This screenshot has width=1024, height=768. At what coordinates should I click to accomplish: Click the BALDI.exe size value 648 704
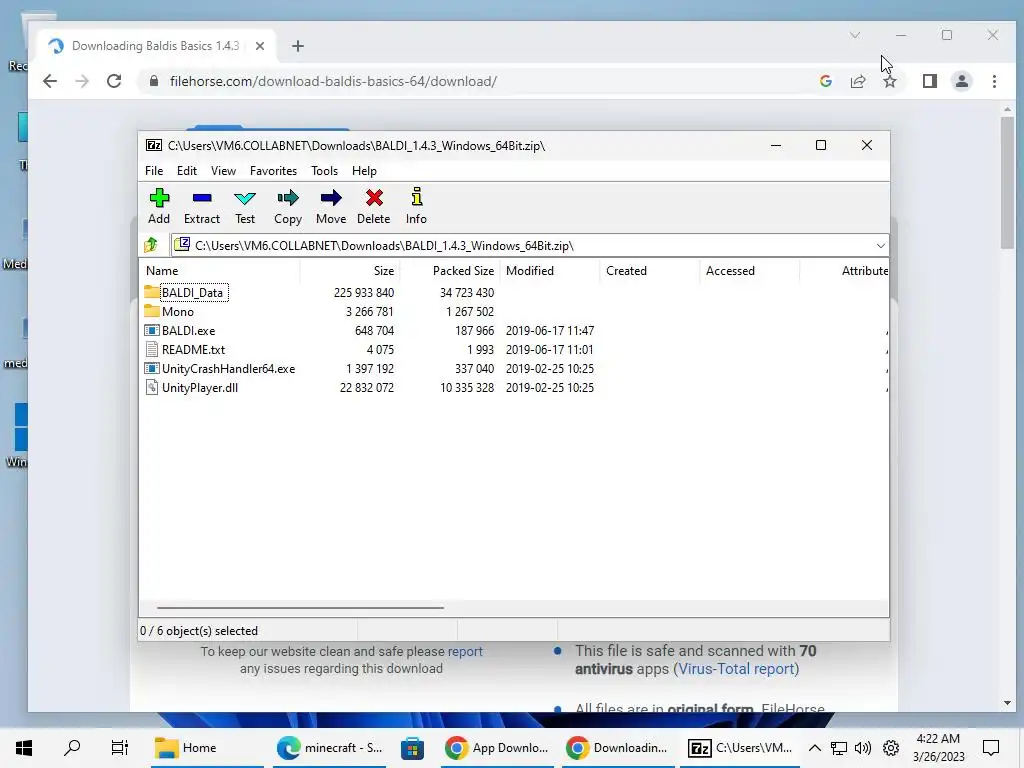pos(374,330)
